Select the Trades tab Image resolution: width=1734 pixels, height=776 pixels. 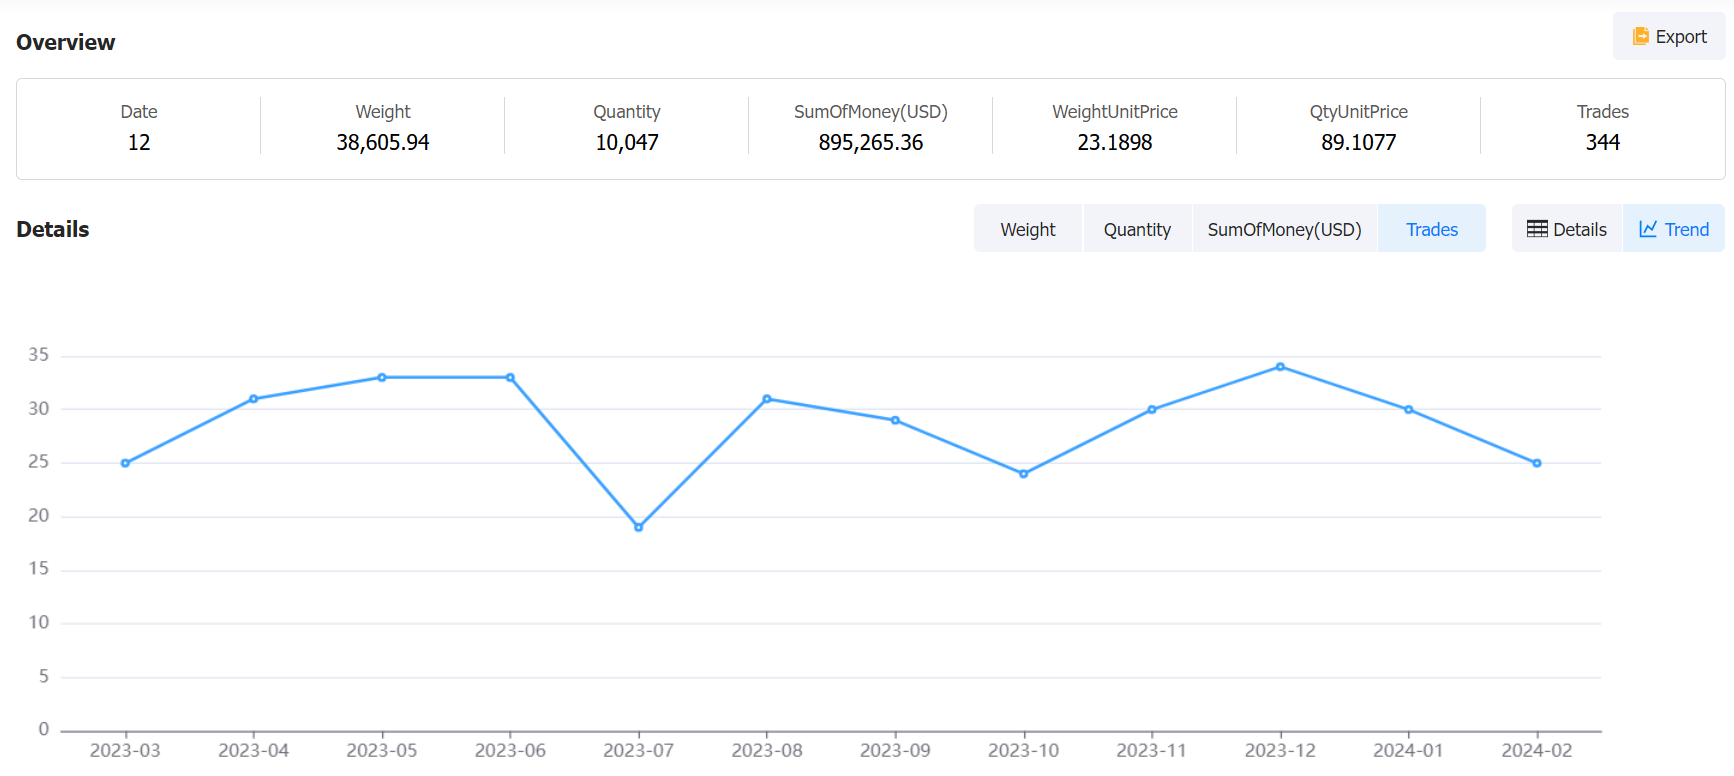point(1432,229)
